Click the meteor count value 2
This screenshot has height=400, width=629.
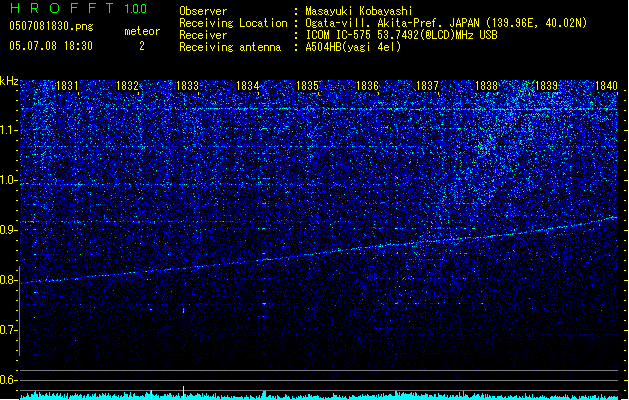(142, 46)
